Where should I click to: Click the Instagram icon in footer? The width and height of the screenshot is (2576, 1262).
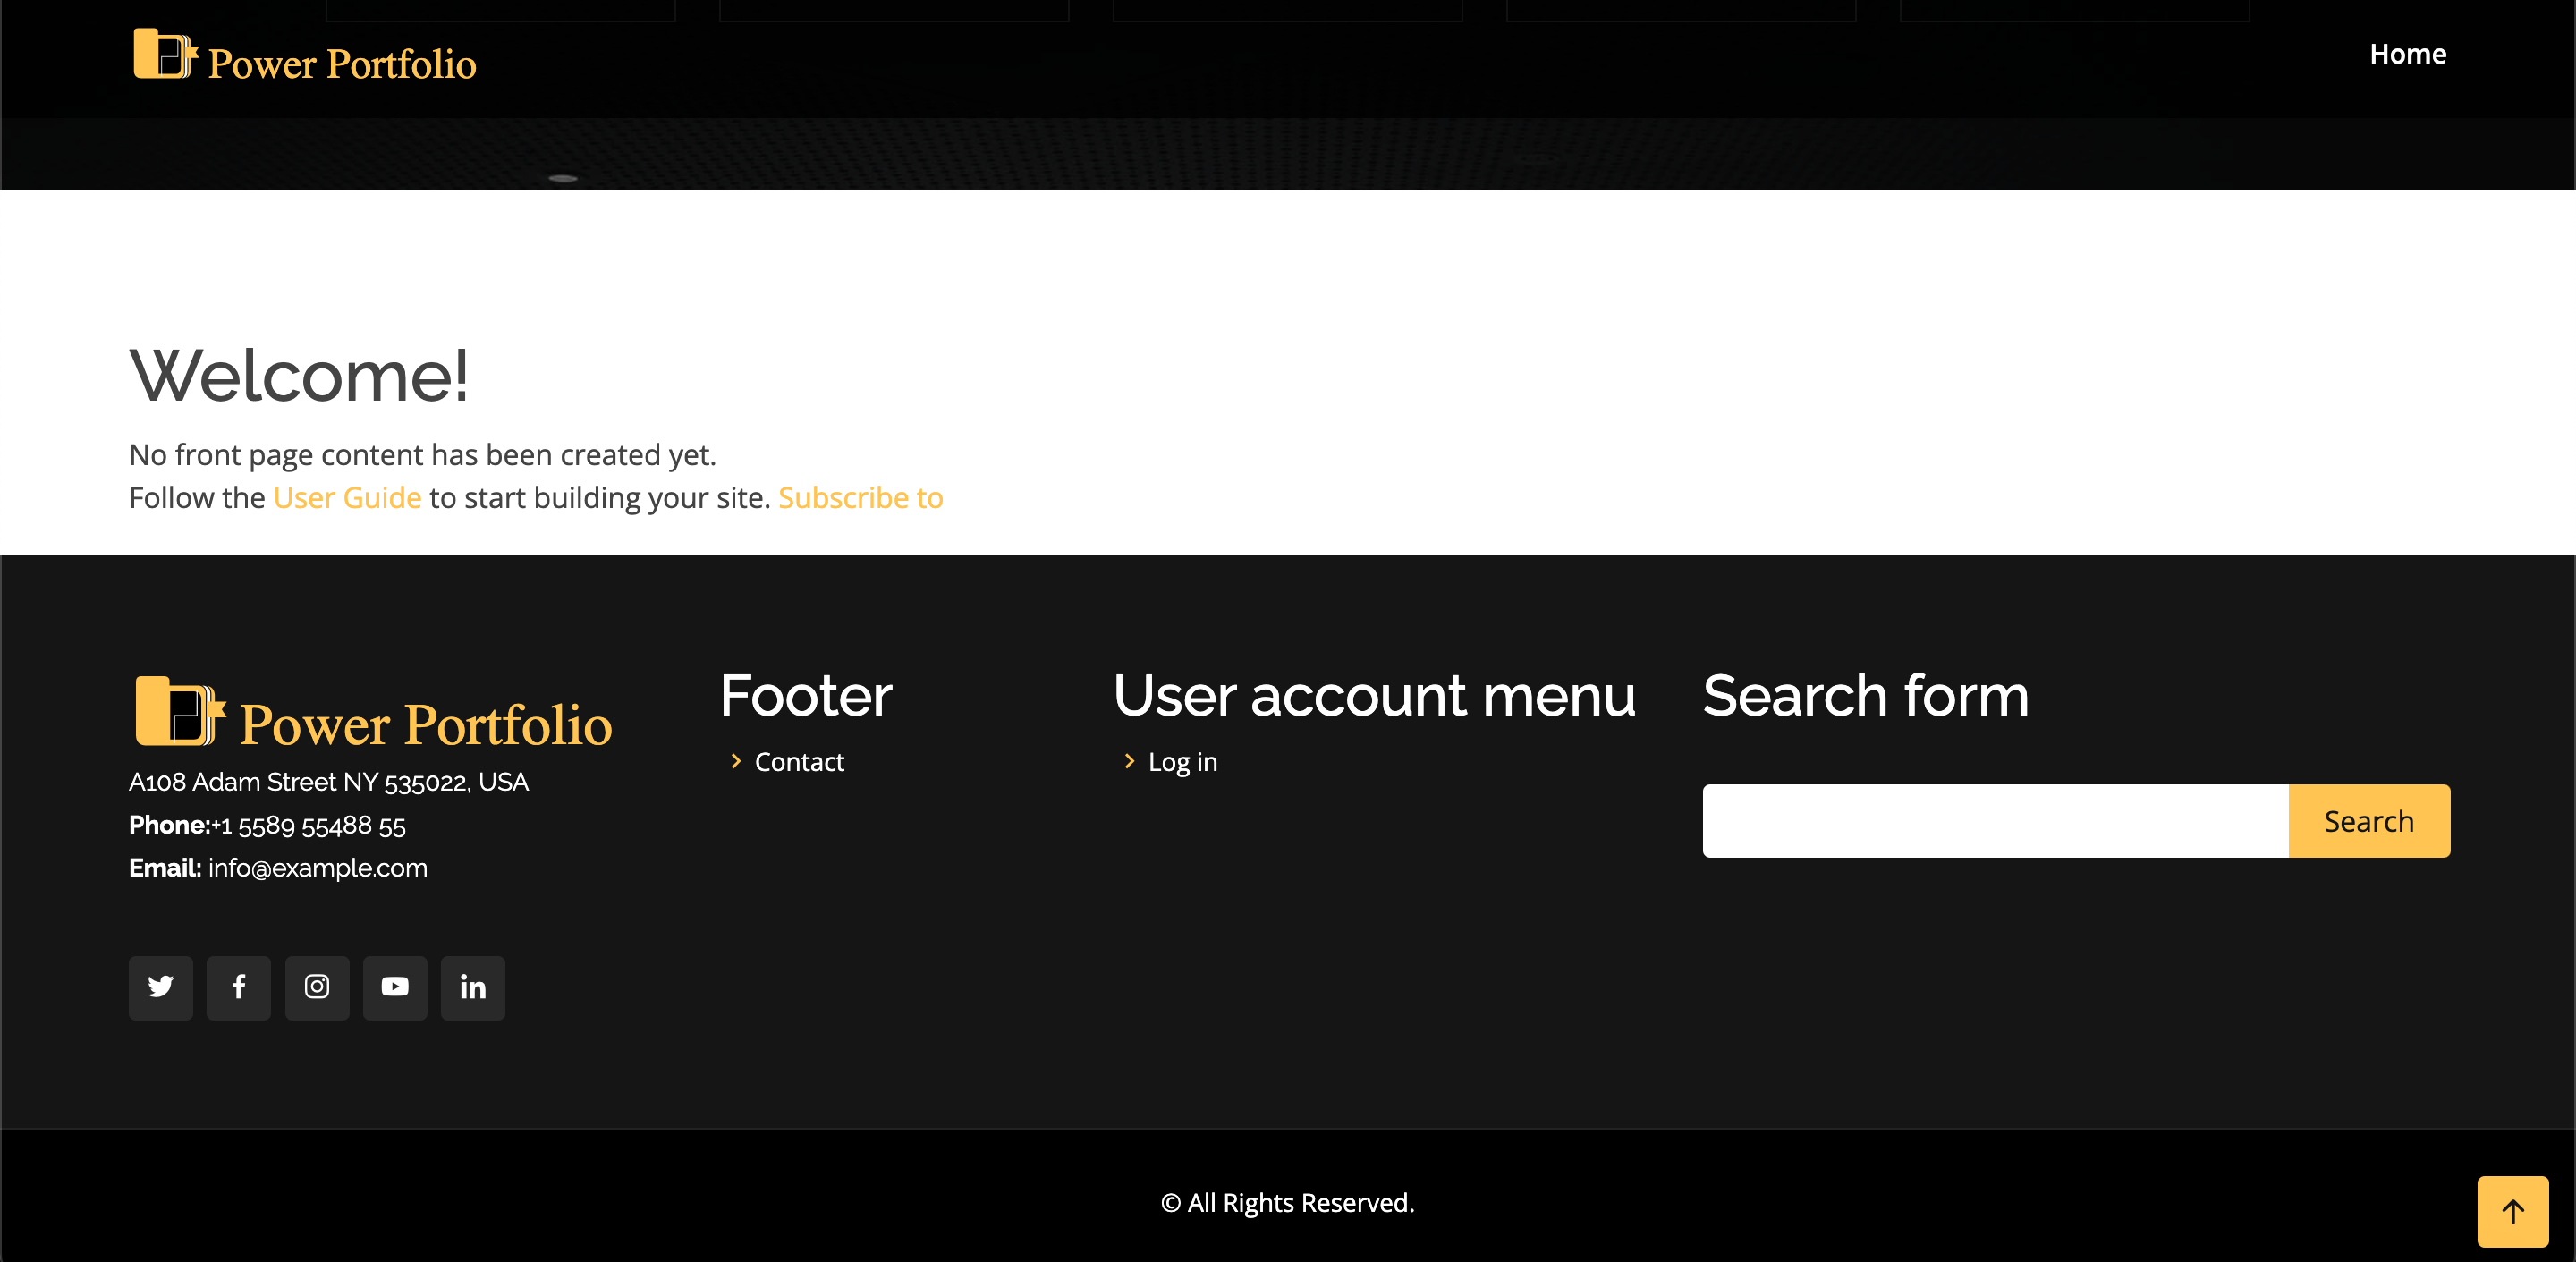[x=317, y=987]
